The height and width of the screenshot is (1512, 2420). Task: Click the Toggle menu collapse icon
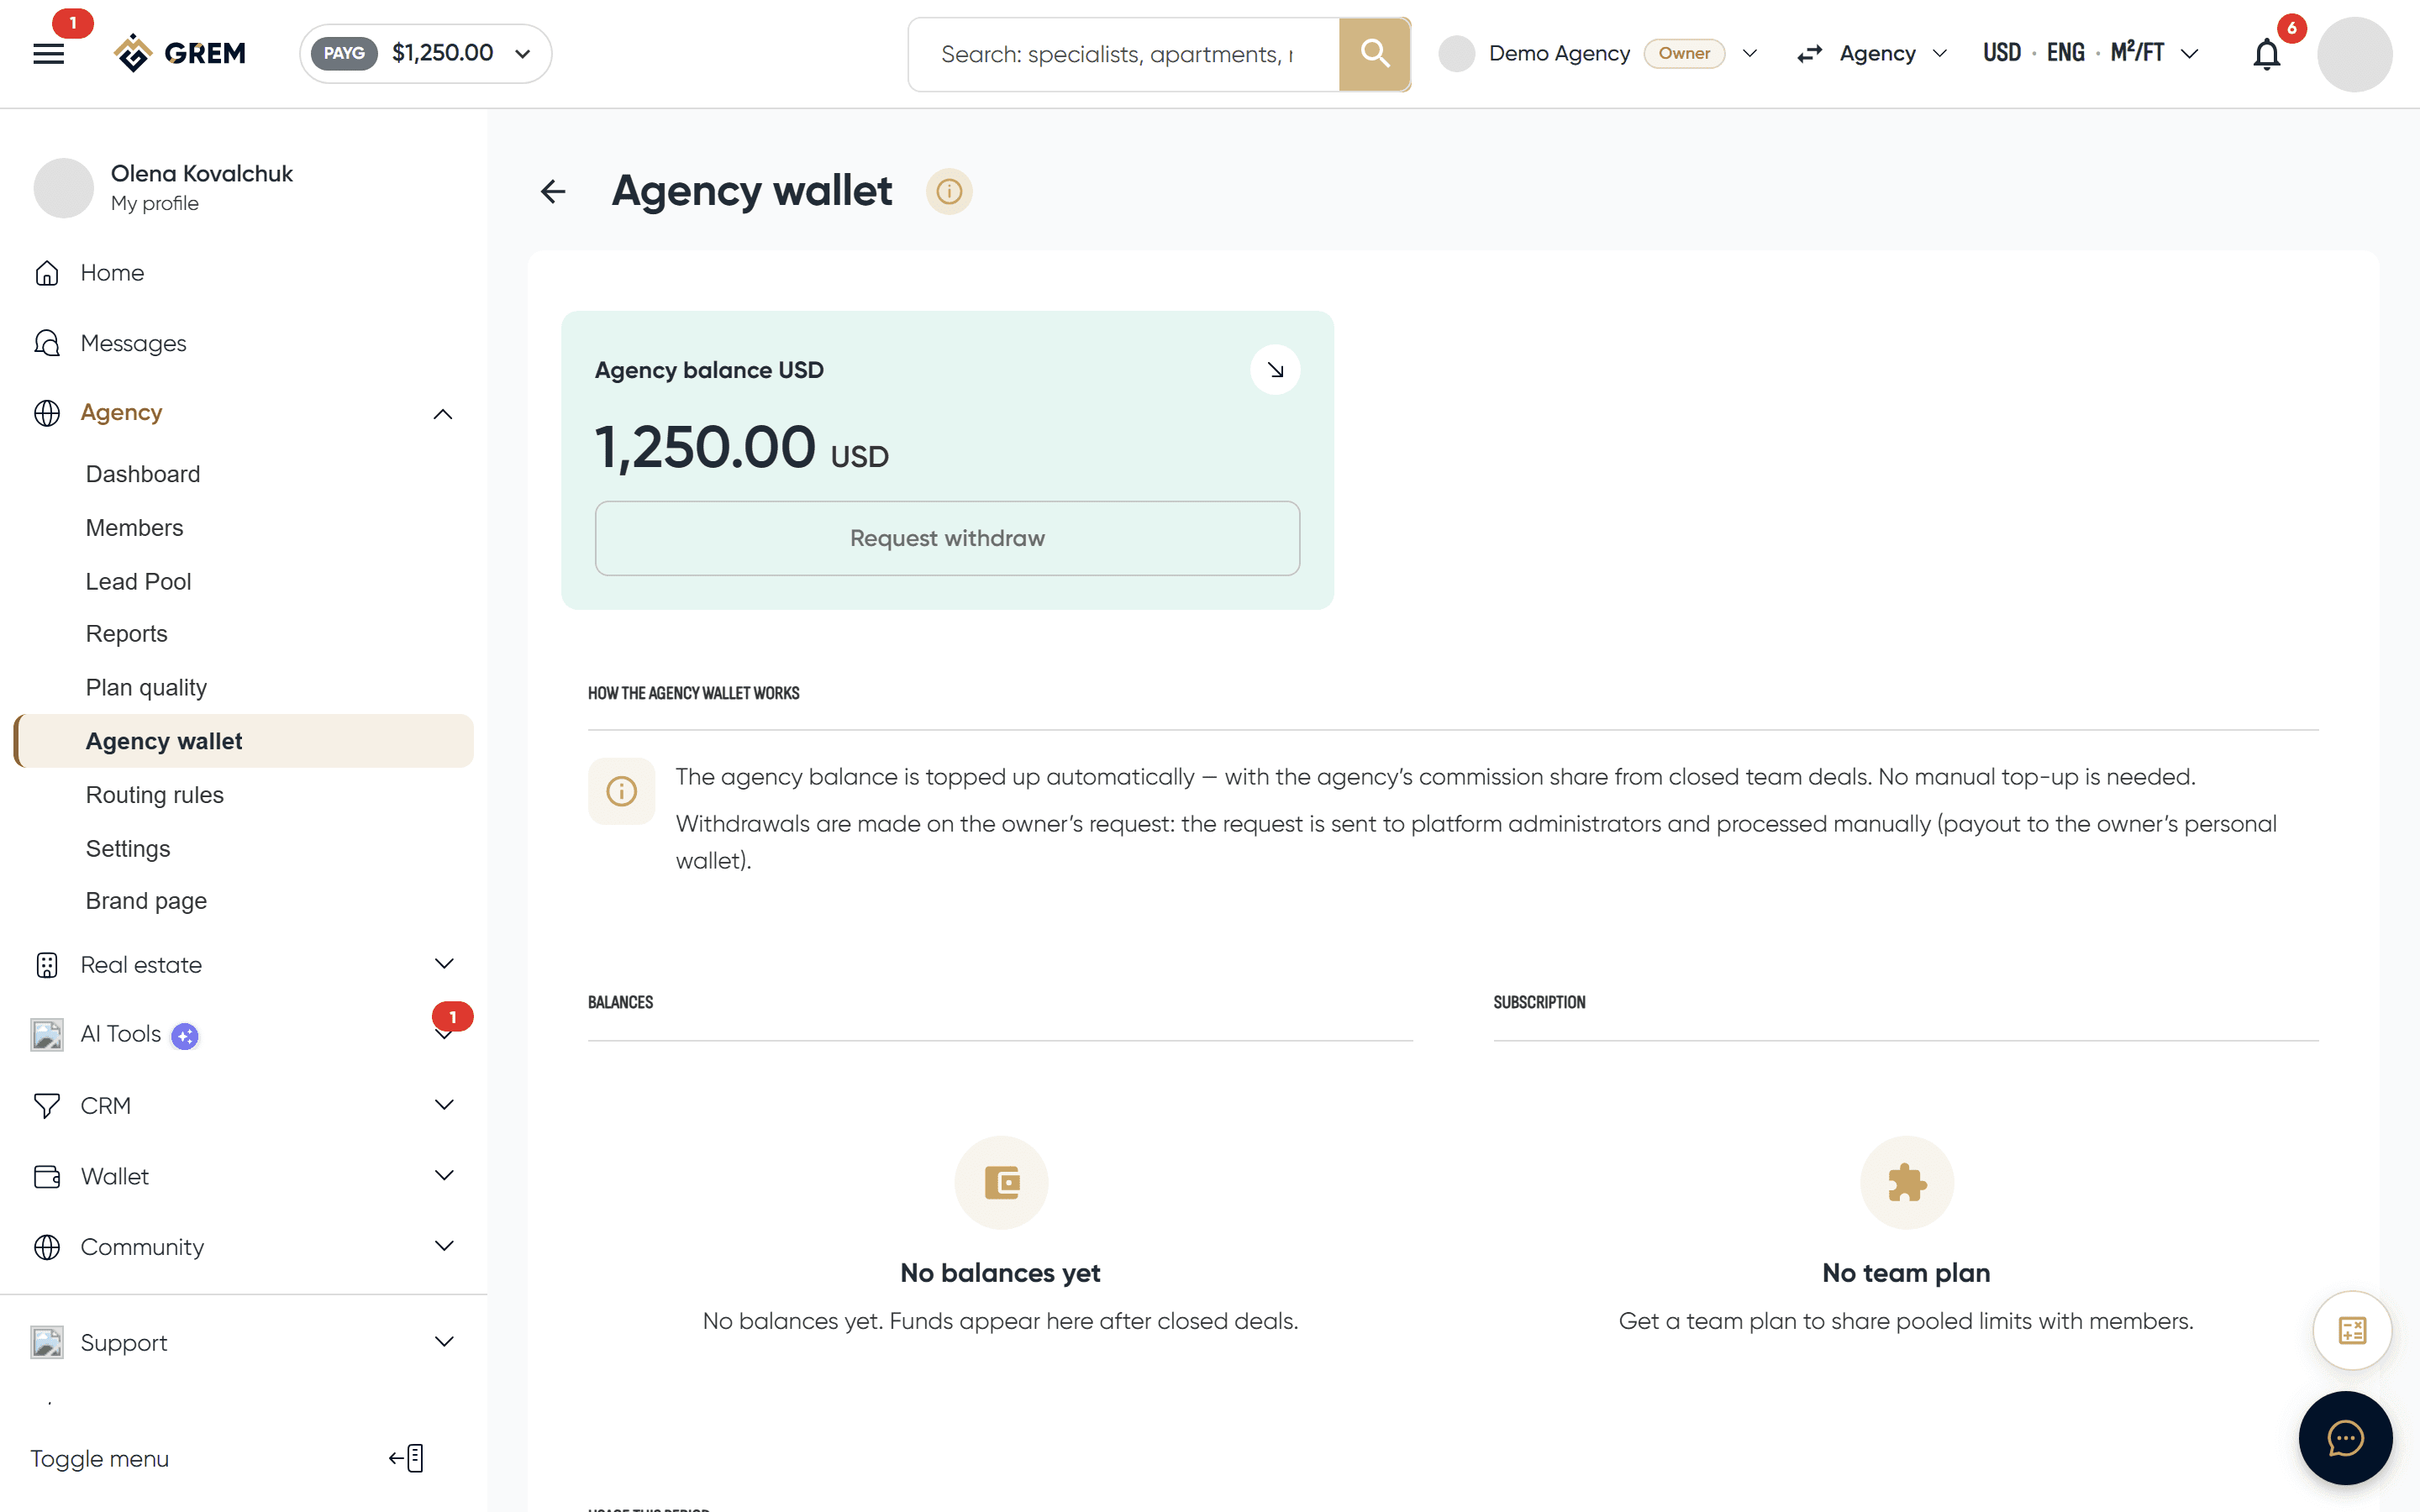point(407,1458)
